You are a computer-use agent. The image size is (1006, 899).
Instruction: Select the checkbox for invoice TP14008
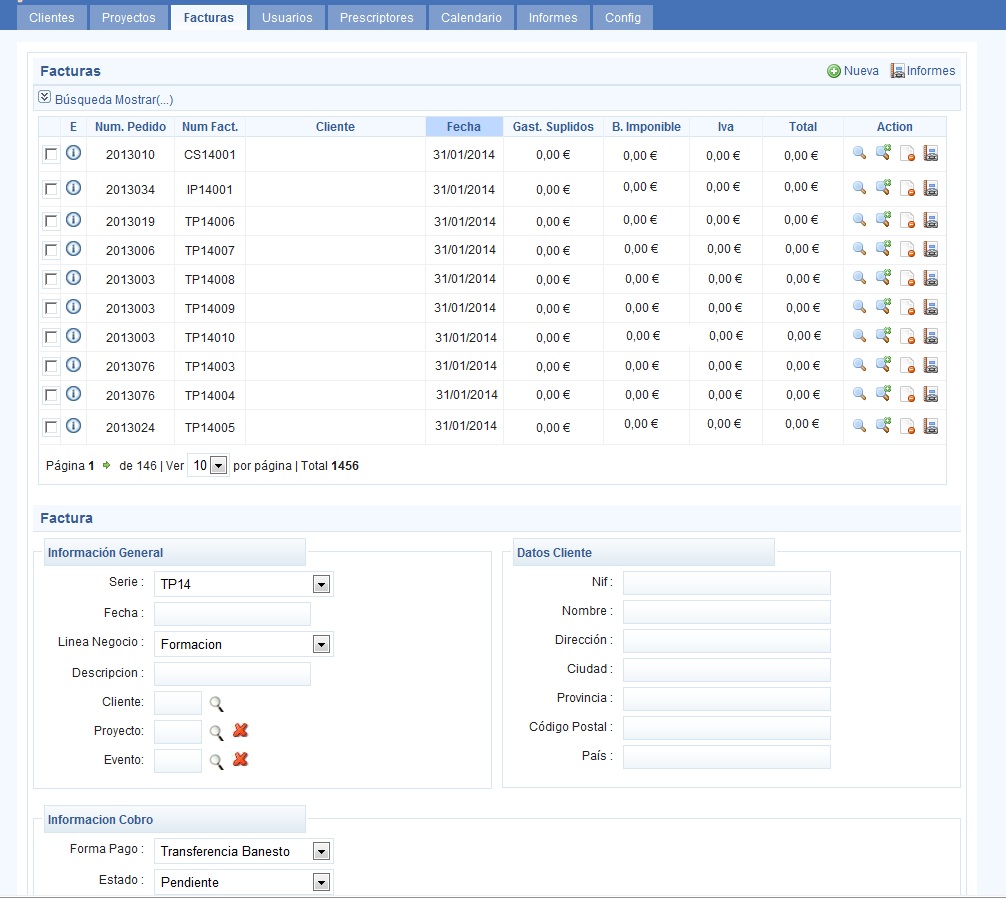51,279
